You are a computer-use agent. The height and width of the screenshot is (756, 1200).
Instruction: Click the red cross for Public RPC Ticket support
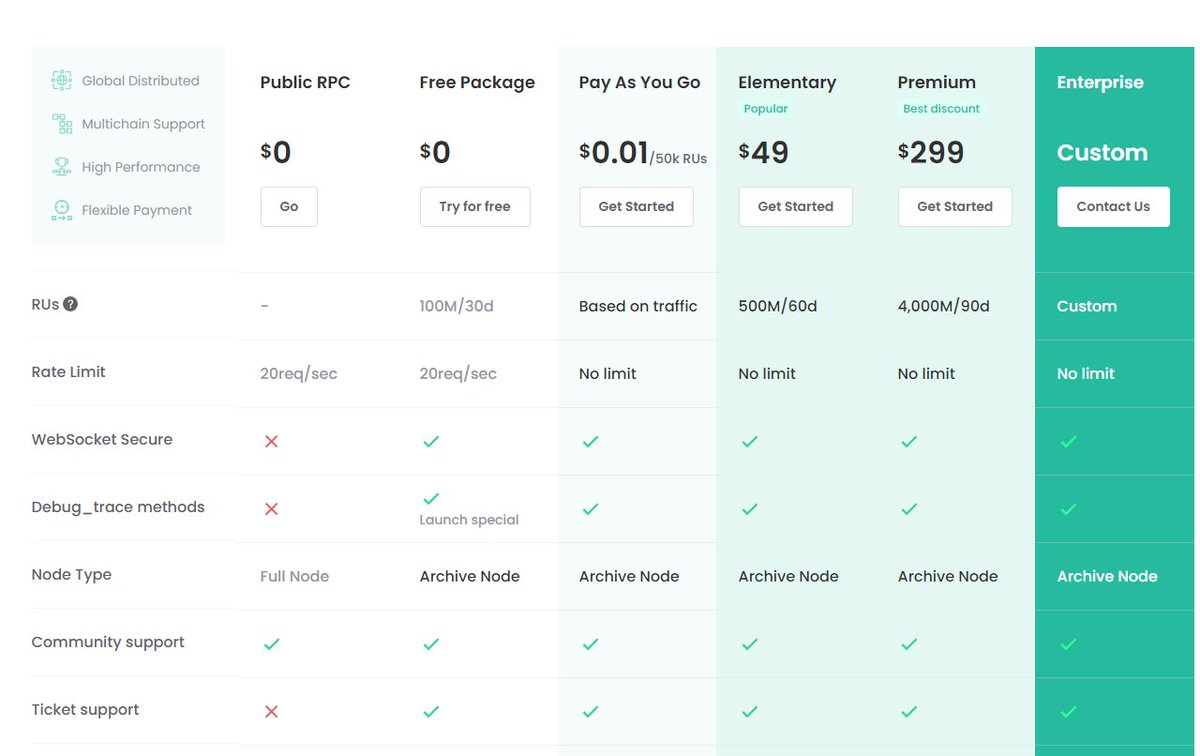click(x=271, y=711)
